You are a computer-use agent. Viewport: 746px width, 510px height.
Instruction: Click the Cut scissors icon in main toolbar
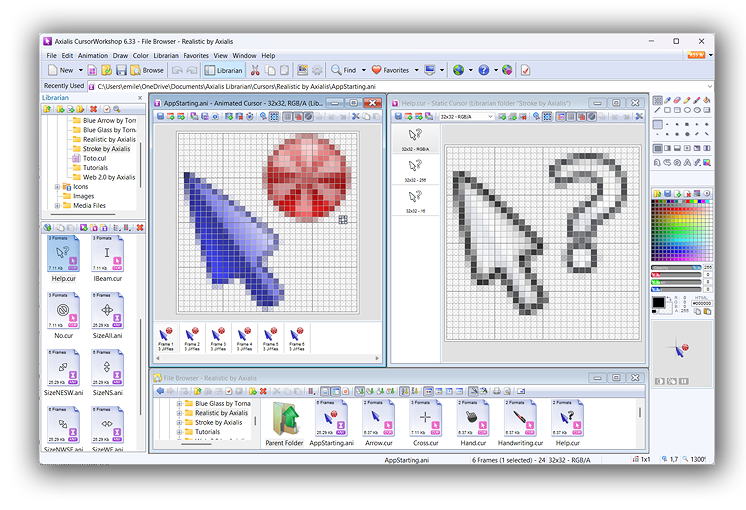255,71
